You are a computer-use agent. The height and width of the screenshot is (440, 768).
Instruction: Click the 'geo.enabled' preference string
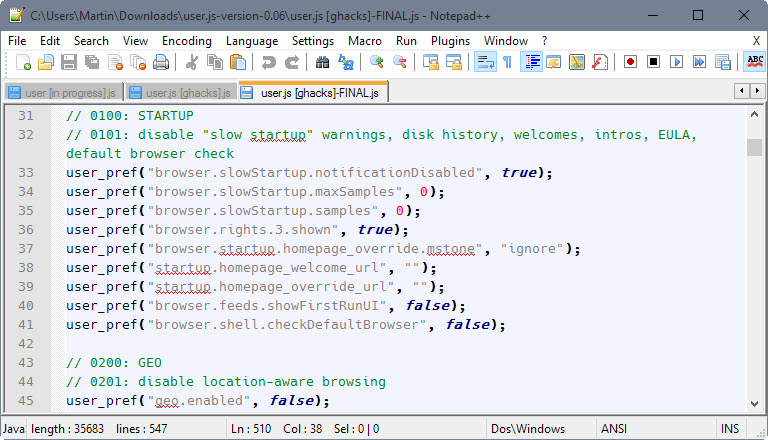pyautogui.click(x=199, y=400)
